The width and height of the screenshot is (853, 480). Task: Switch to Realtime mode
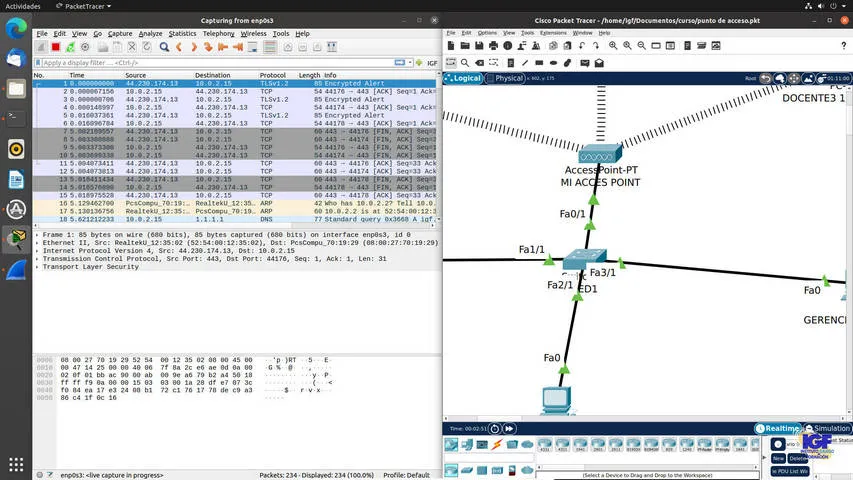point(778,428)
